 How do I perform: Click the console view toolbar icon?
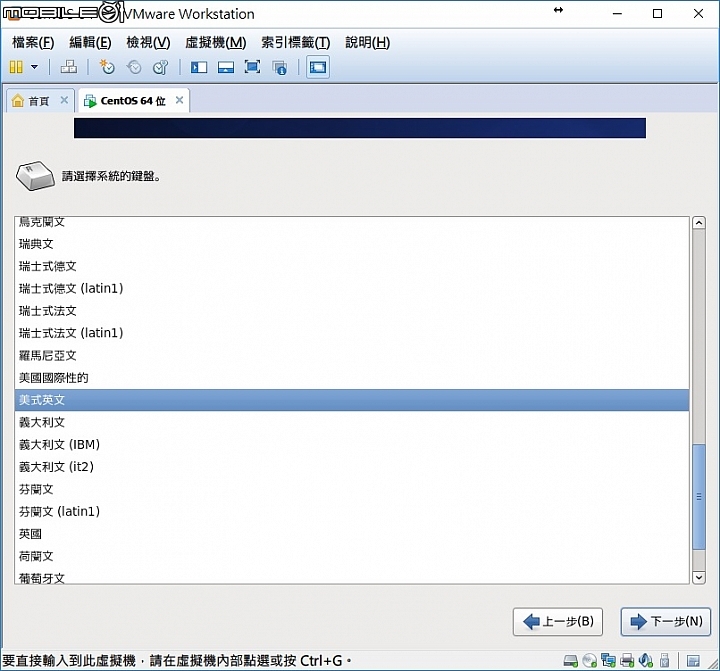coord(318,67)
